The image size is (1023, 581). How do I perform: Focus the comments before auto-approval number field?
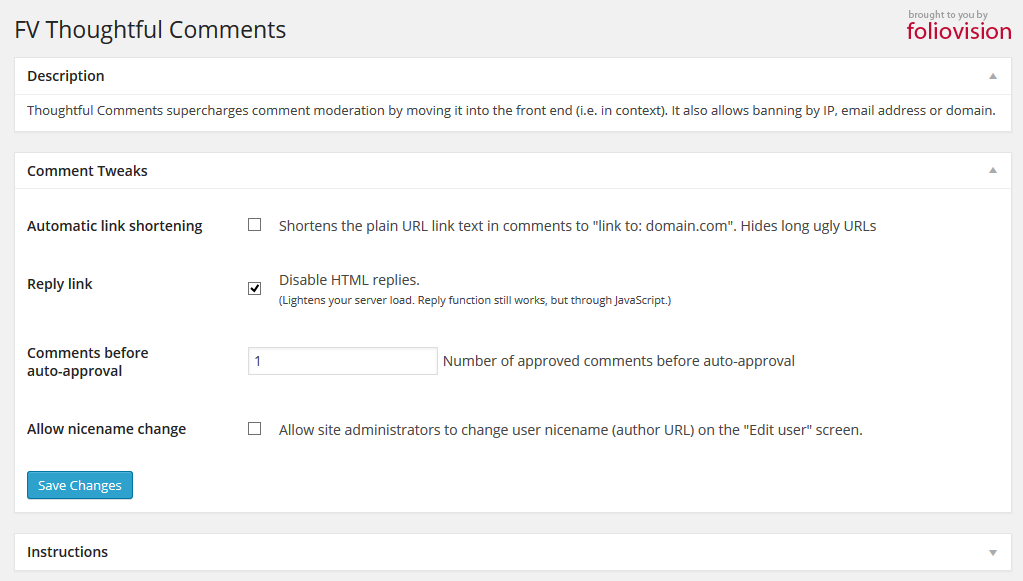pos(343,361)
